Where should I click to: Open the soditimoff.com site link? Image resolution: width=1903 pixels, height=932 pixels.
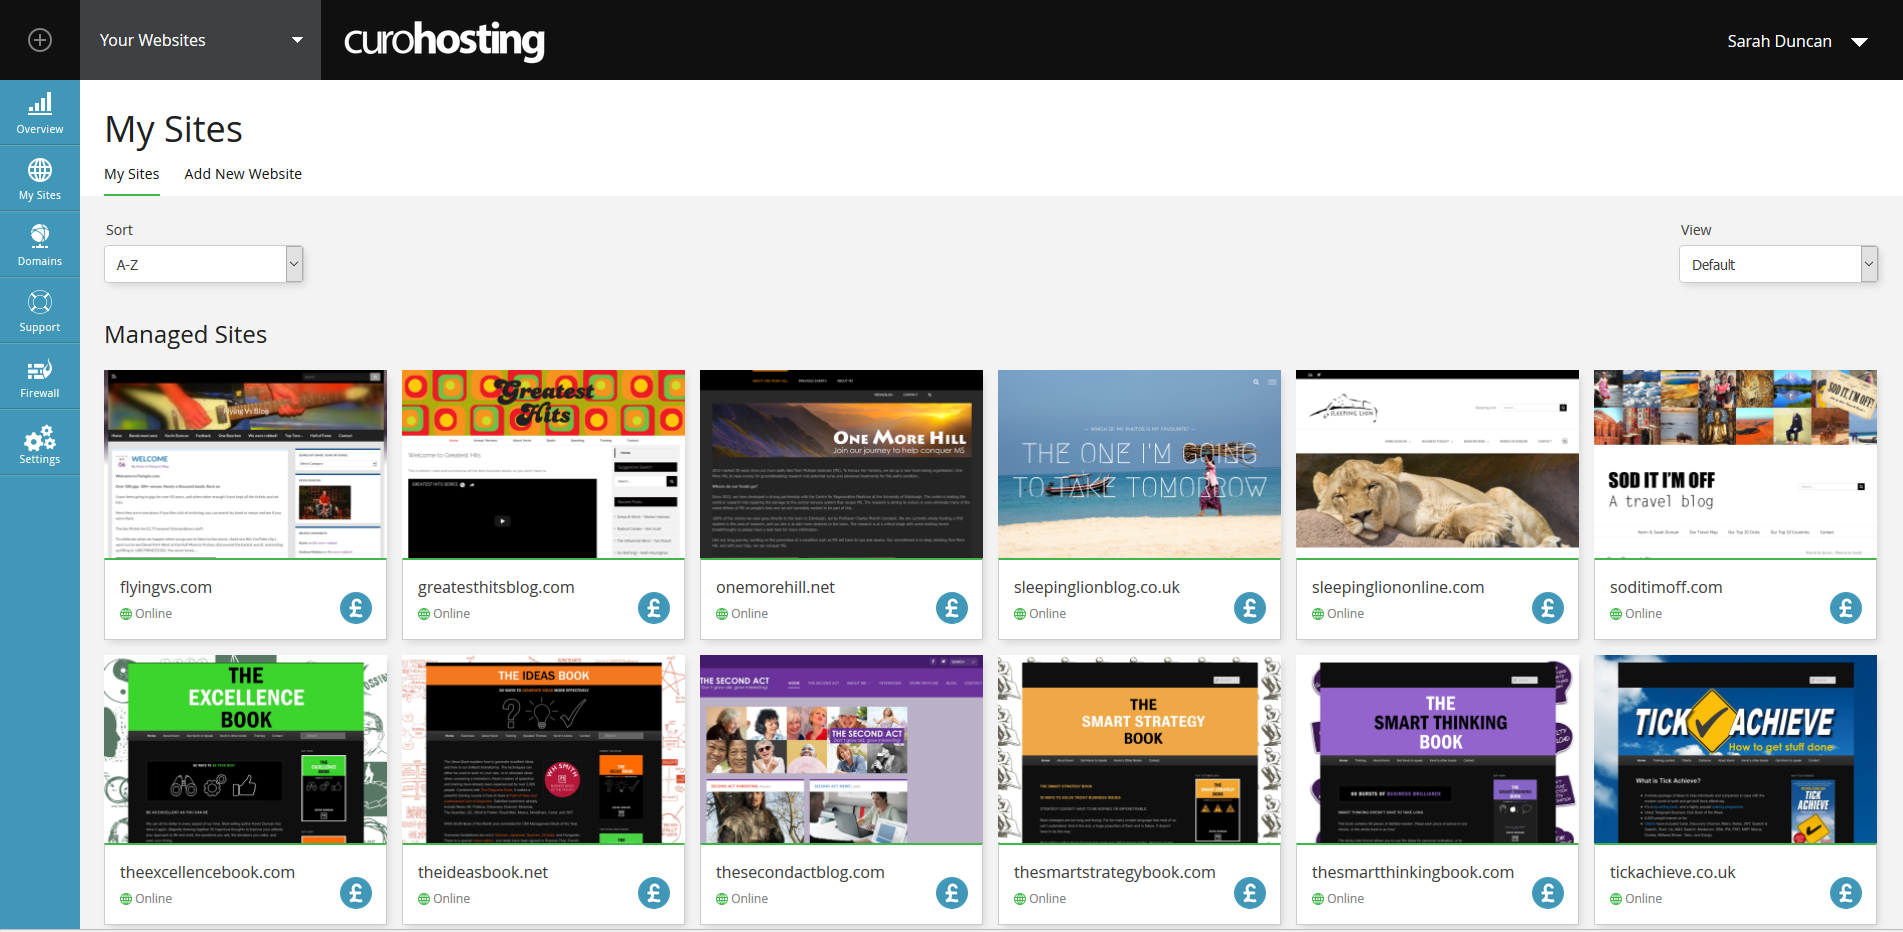[1666, 587]
